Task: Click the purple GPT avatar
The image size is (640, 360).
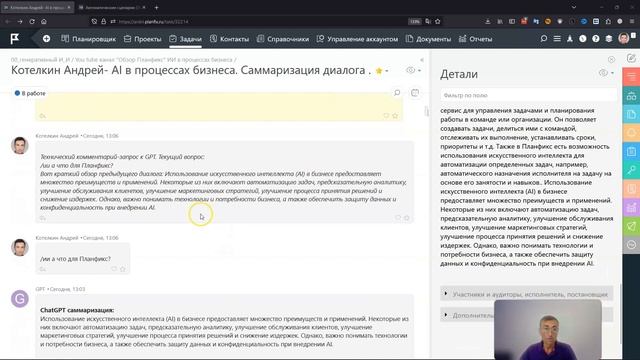Action: (20, 299)
